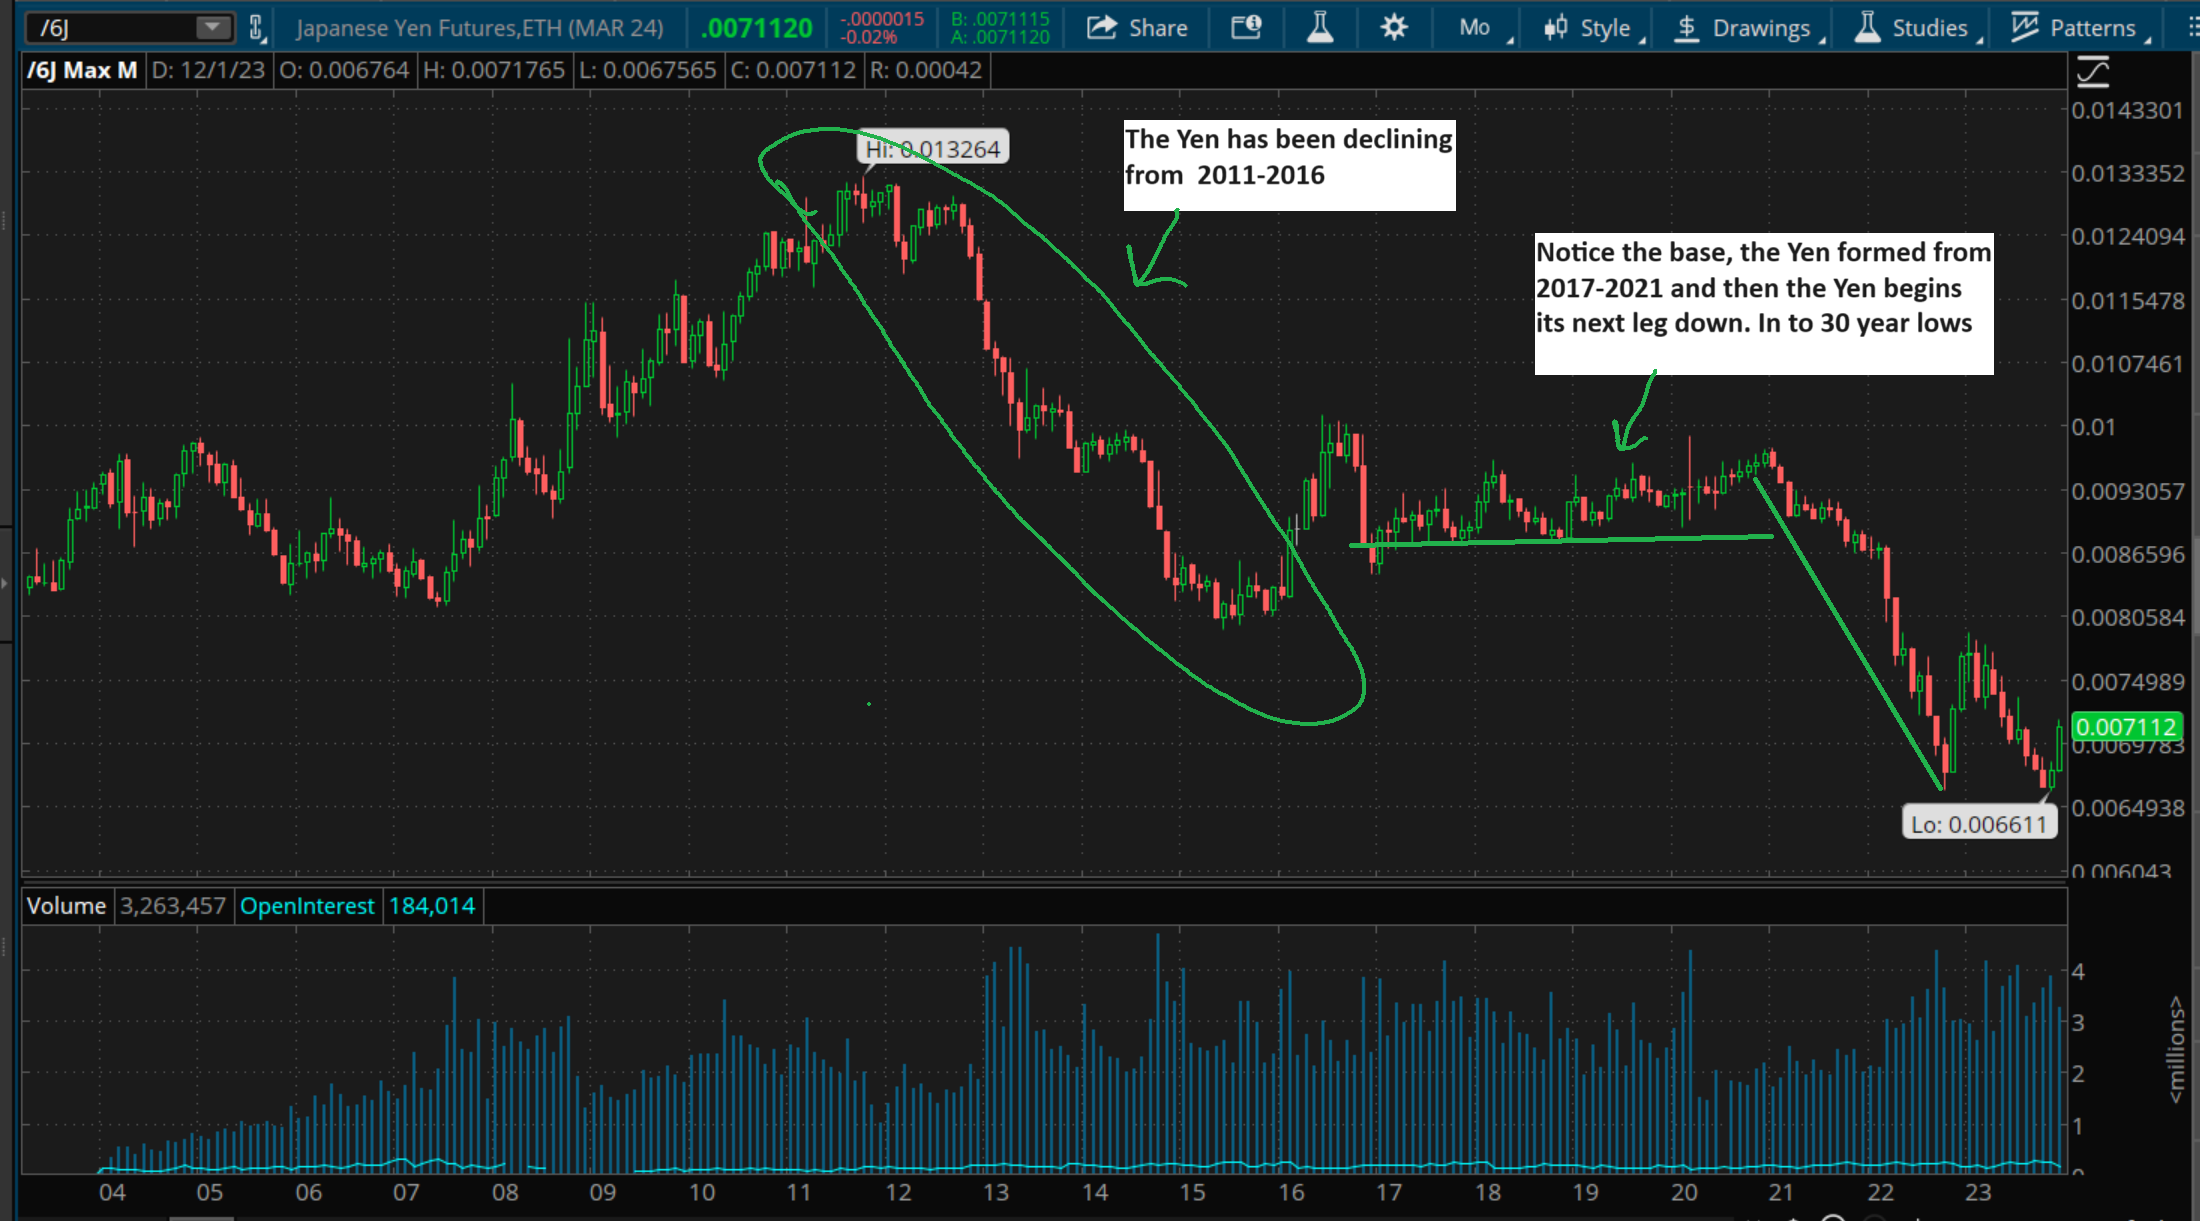Click the drawing tool icon above price axis

[x=2093, y=72]
